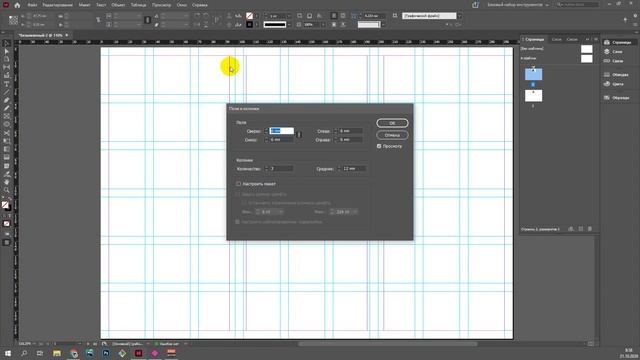Select the Gradient Swatch tool
The width and height of the screenshot is (640, 360).
pos(7,149)
